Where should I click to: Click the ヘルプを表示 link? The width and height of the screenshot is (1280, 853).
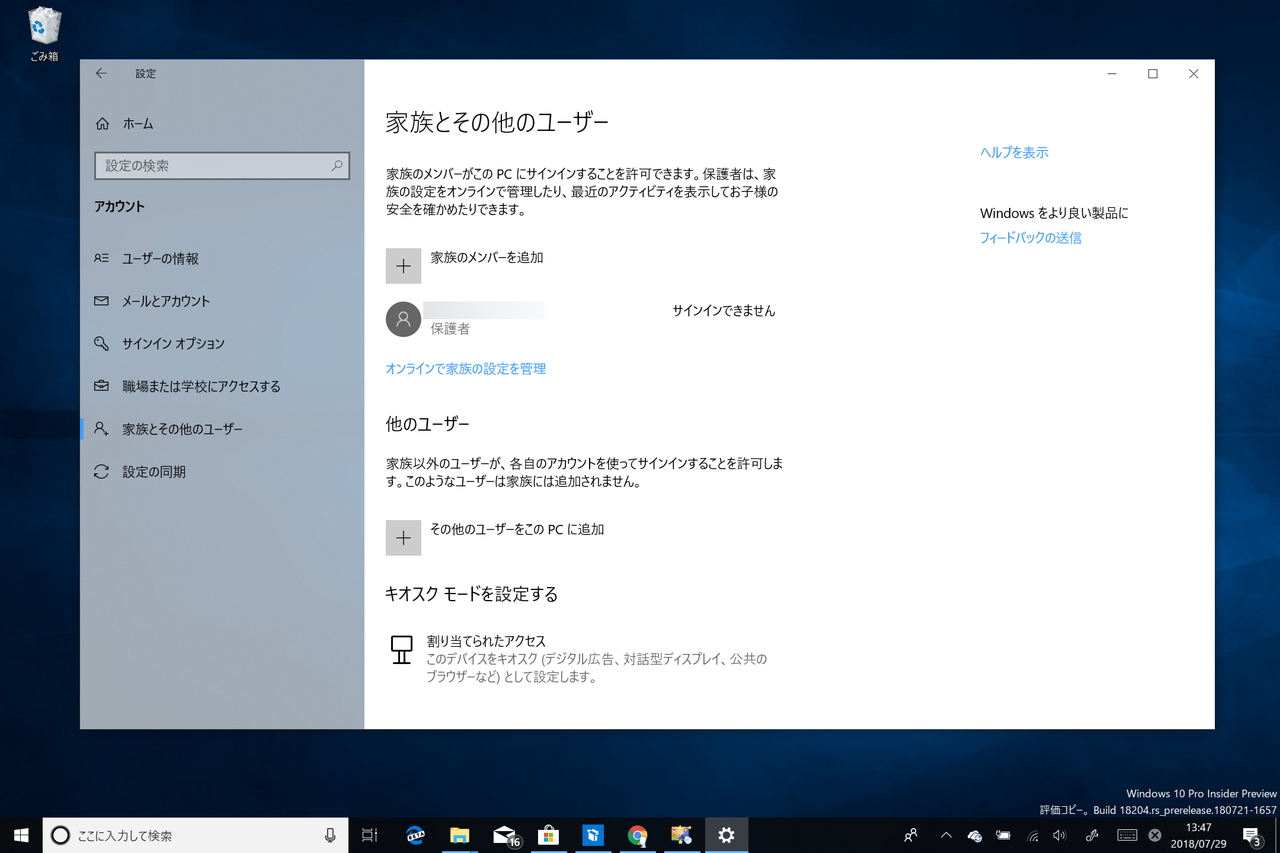point(1013,152)
